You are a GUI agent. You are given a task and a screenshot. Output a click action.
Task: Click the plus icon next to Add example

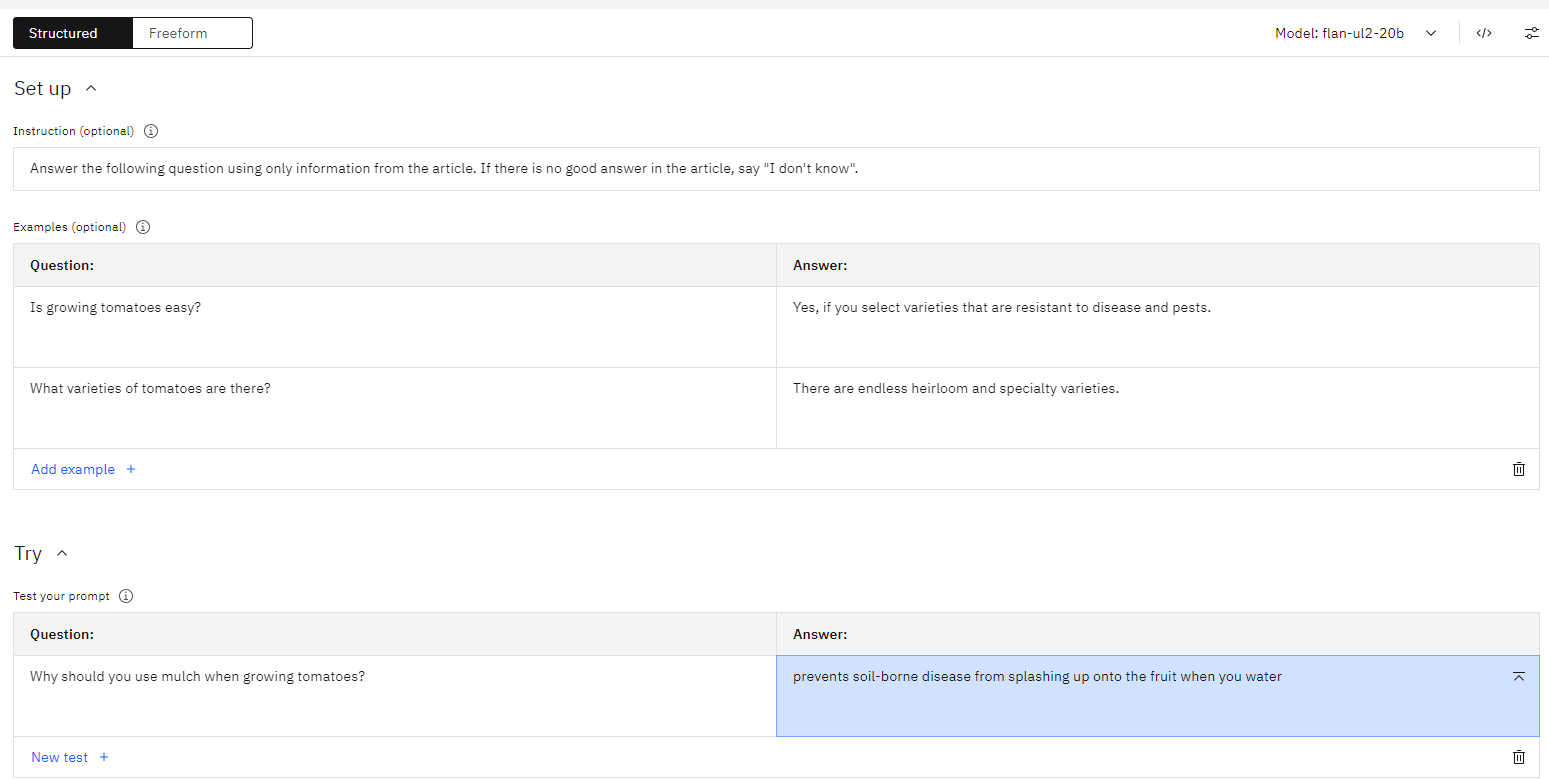(x=131, y=469)
